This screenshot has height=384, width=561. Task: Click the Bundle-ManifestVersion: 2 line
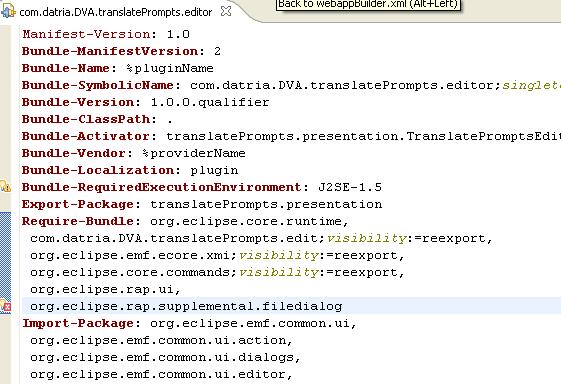121,51
